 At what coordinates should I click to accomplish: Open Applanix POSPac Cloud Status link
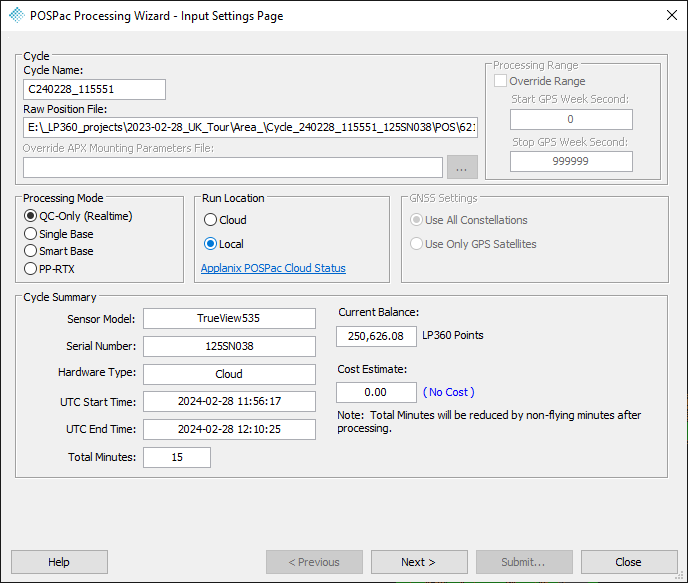click(x=273, y=268)
